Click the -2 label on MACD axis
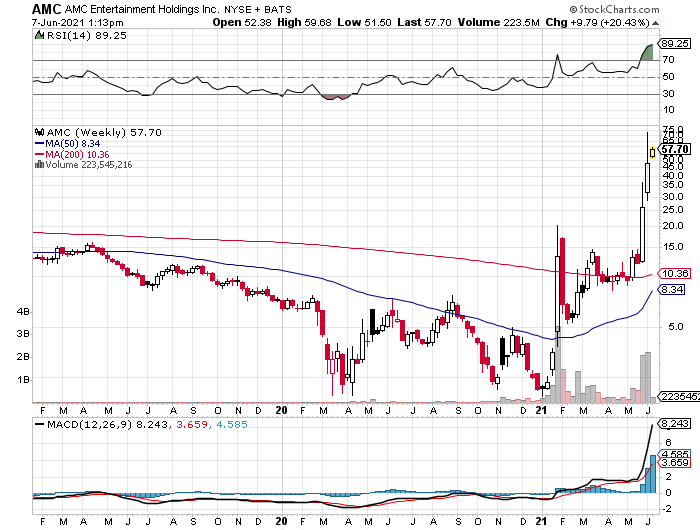 (x=667, y=509)
